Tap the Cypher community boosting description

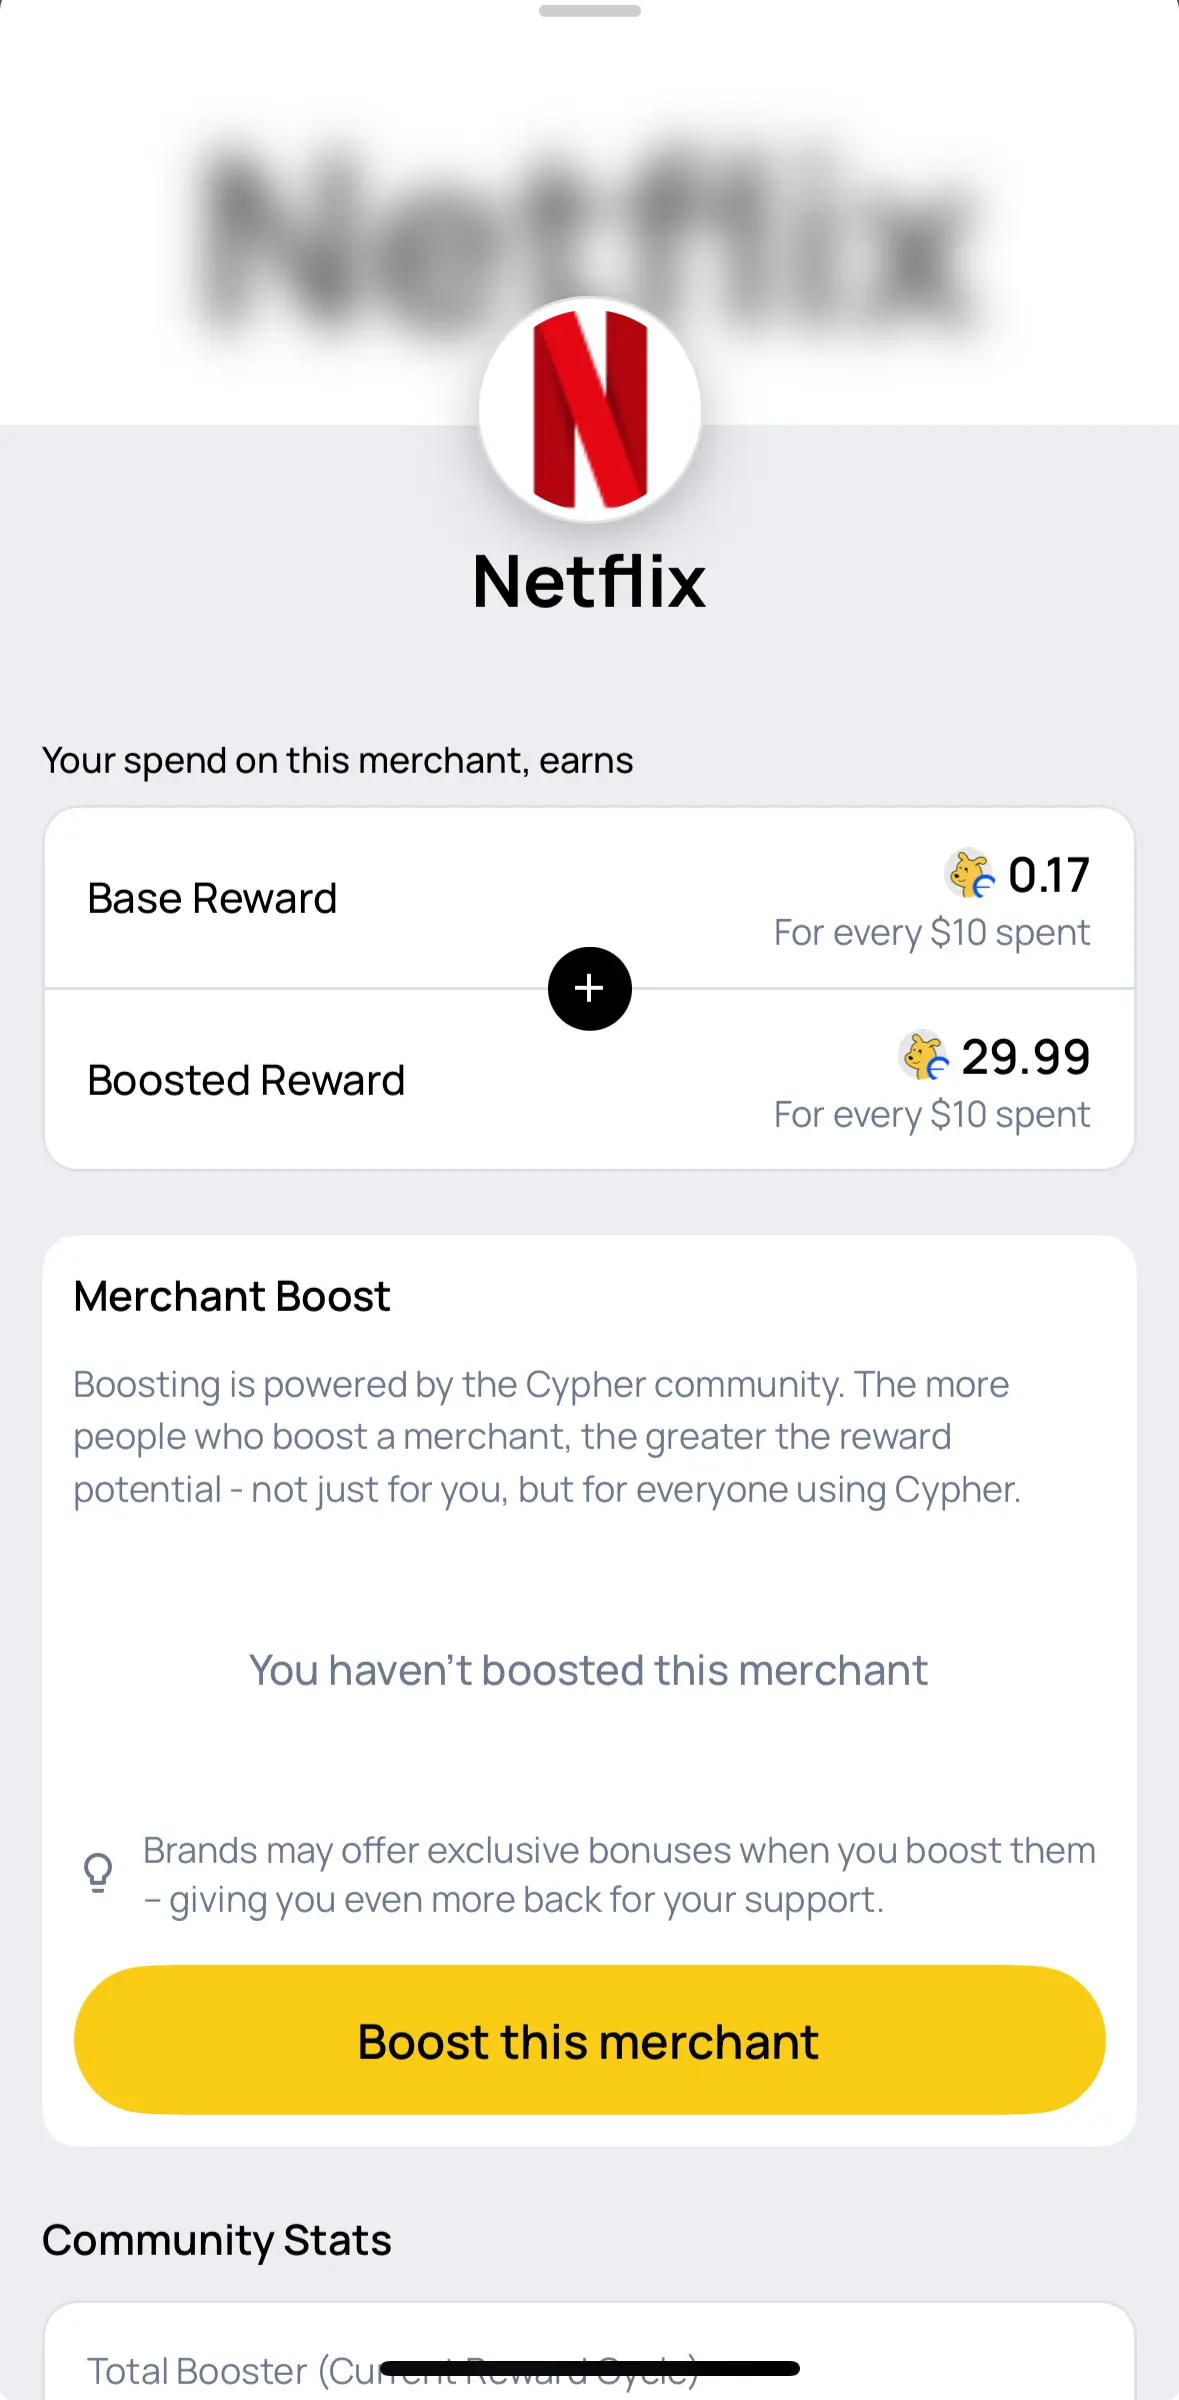coord(547,1437)
